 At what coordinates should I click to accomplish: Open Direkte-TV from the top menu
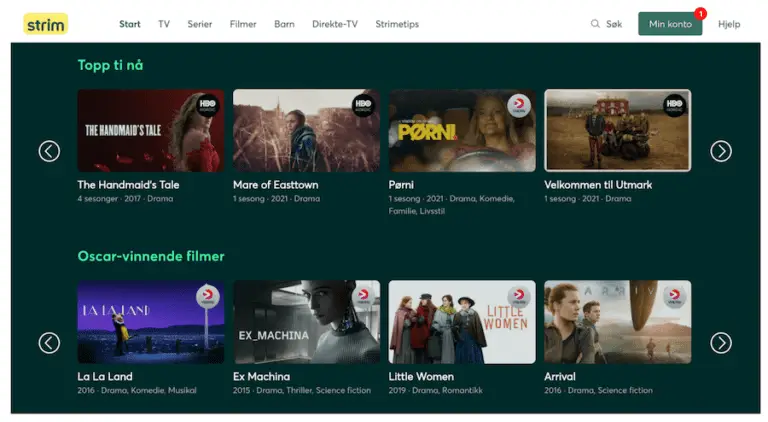pyautogui.click(x=335, y=24)
